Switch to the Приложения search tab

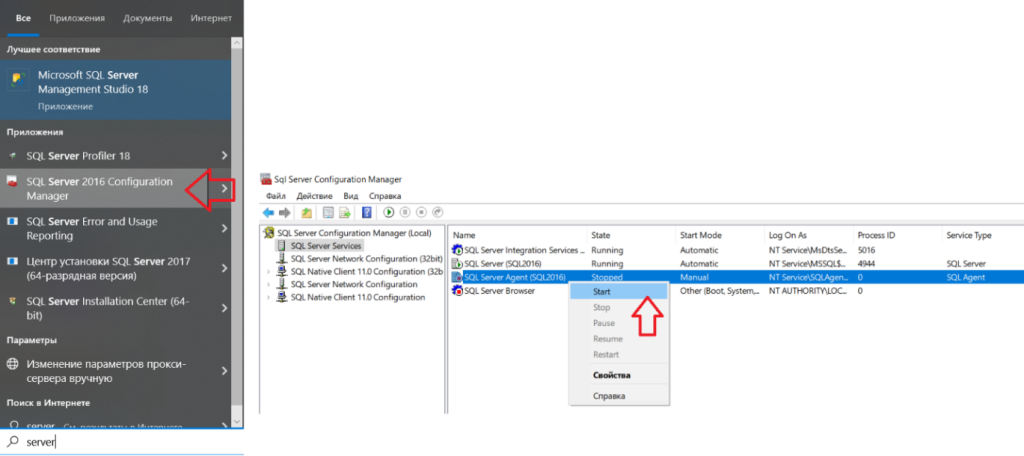(x=77, y=18)
